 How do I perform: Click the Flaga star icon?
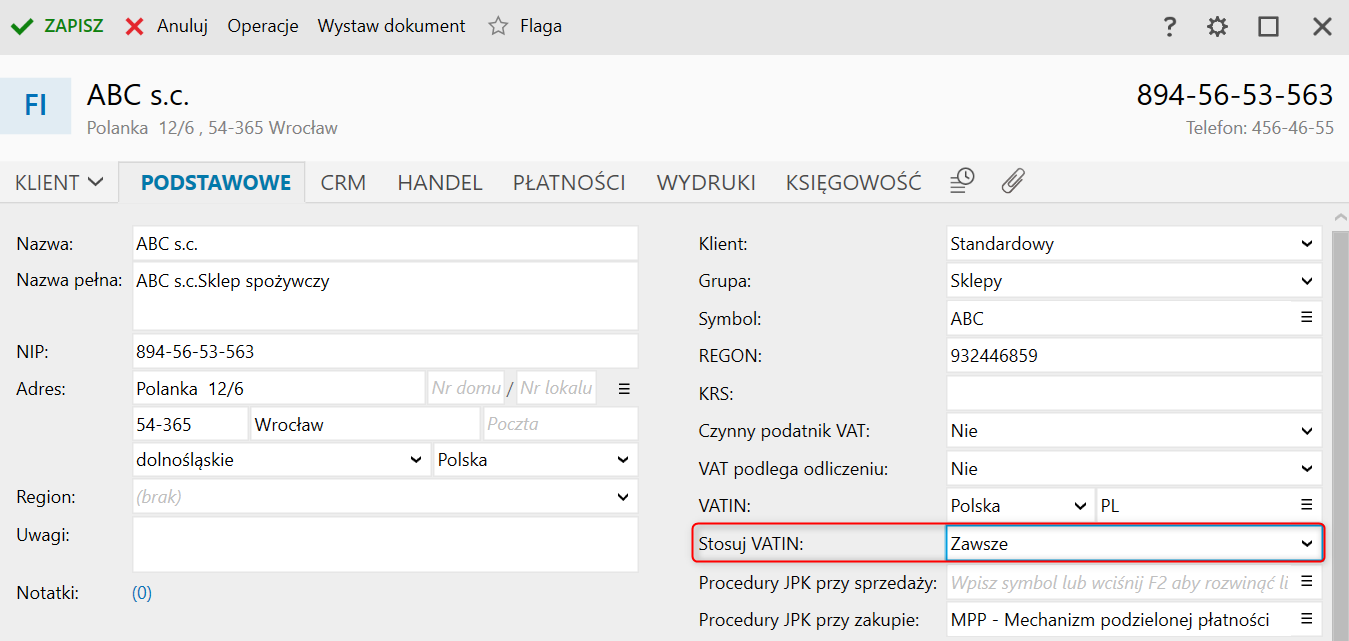click(x=498, y=27)
